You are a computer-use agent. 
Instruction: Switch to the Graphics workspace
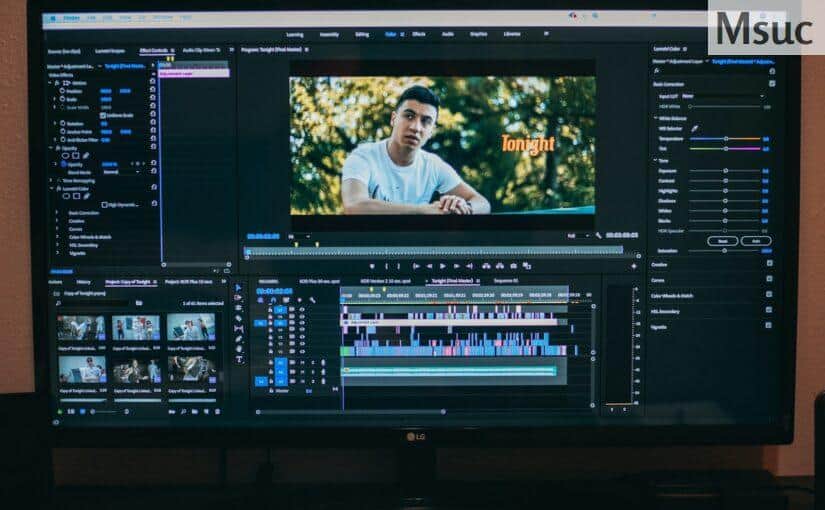coord(478,34)
